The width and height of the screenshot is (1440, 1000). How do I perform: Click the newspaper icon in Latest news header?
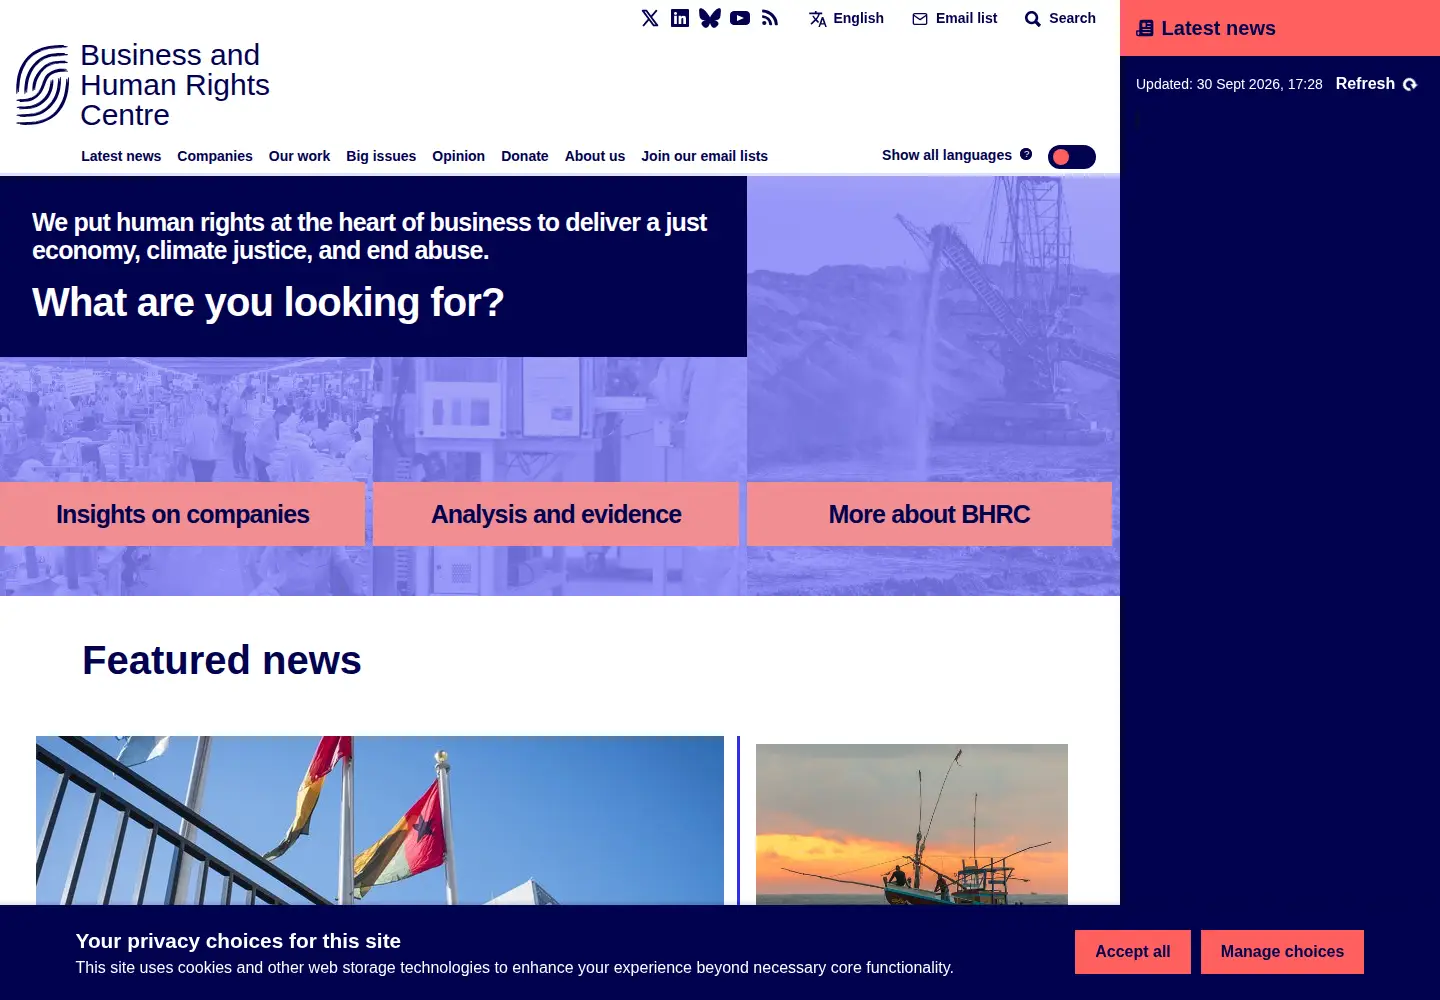[x=1145, y=28]
